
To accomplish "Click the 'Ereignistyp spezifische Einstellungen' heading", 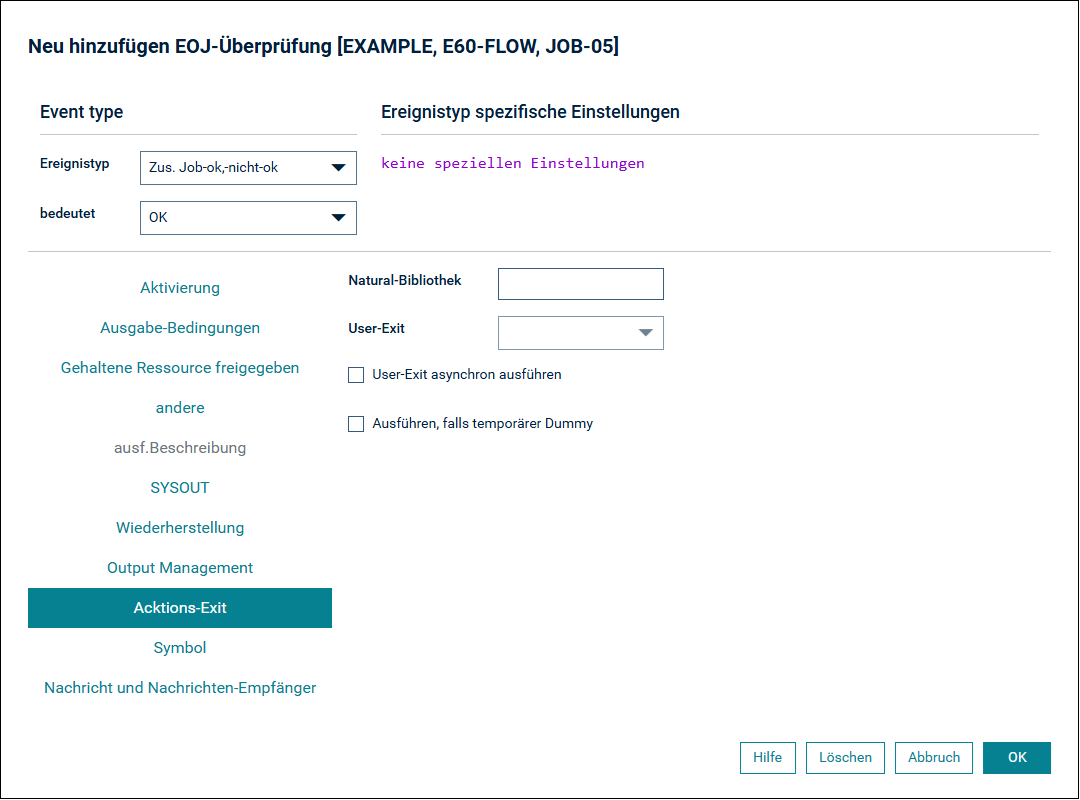I will (530, 112).
